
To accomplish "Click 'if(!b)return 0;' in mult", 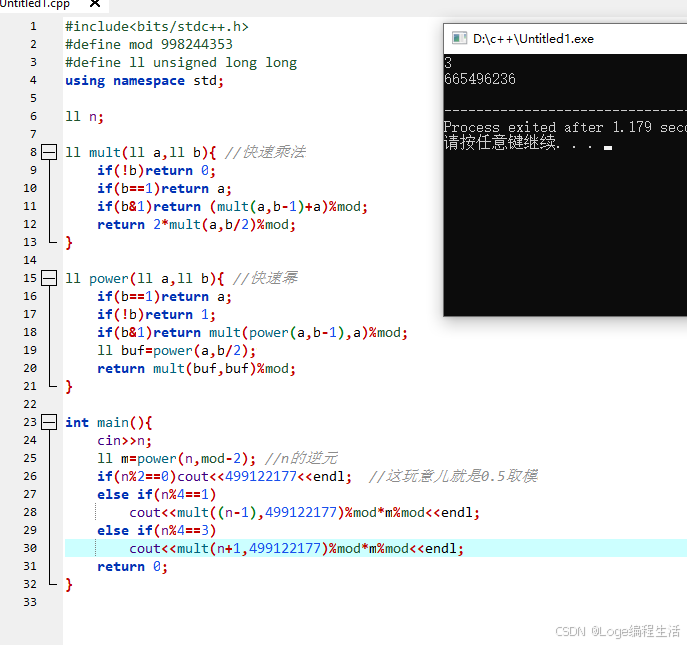I will coord(156,170).
